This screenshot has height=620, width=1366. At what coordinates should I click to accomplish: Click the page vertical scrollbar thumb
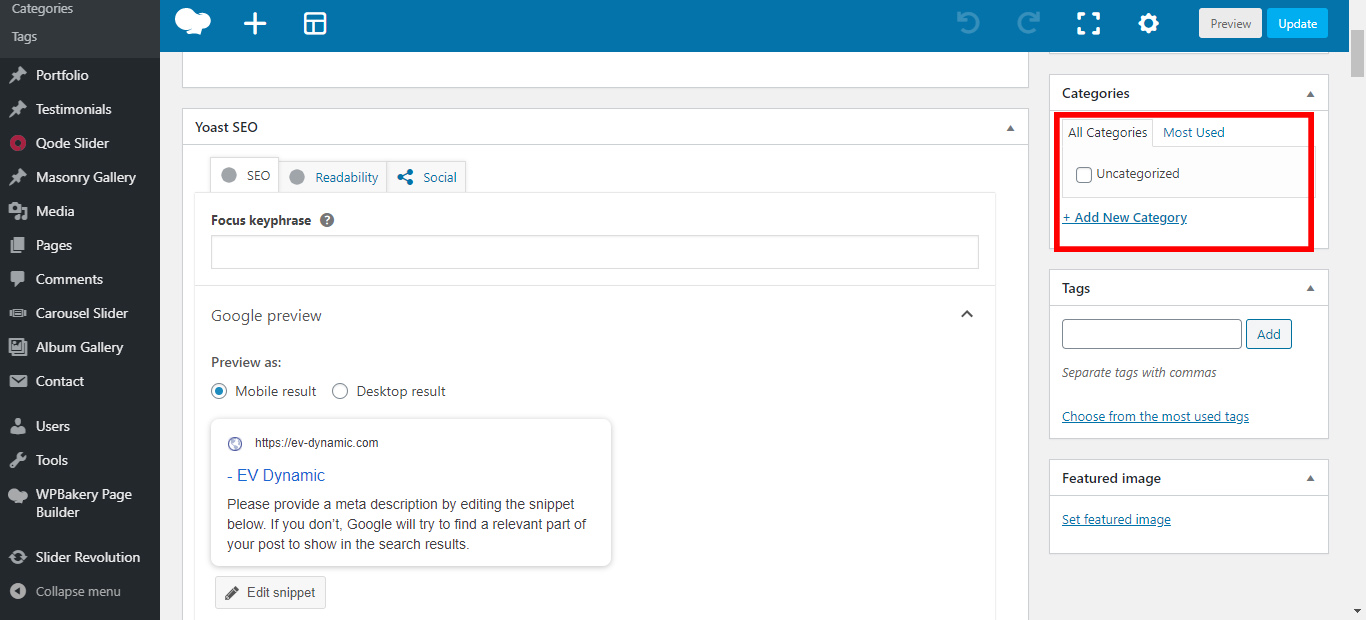pos(1357,52)
